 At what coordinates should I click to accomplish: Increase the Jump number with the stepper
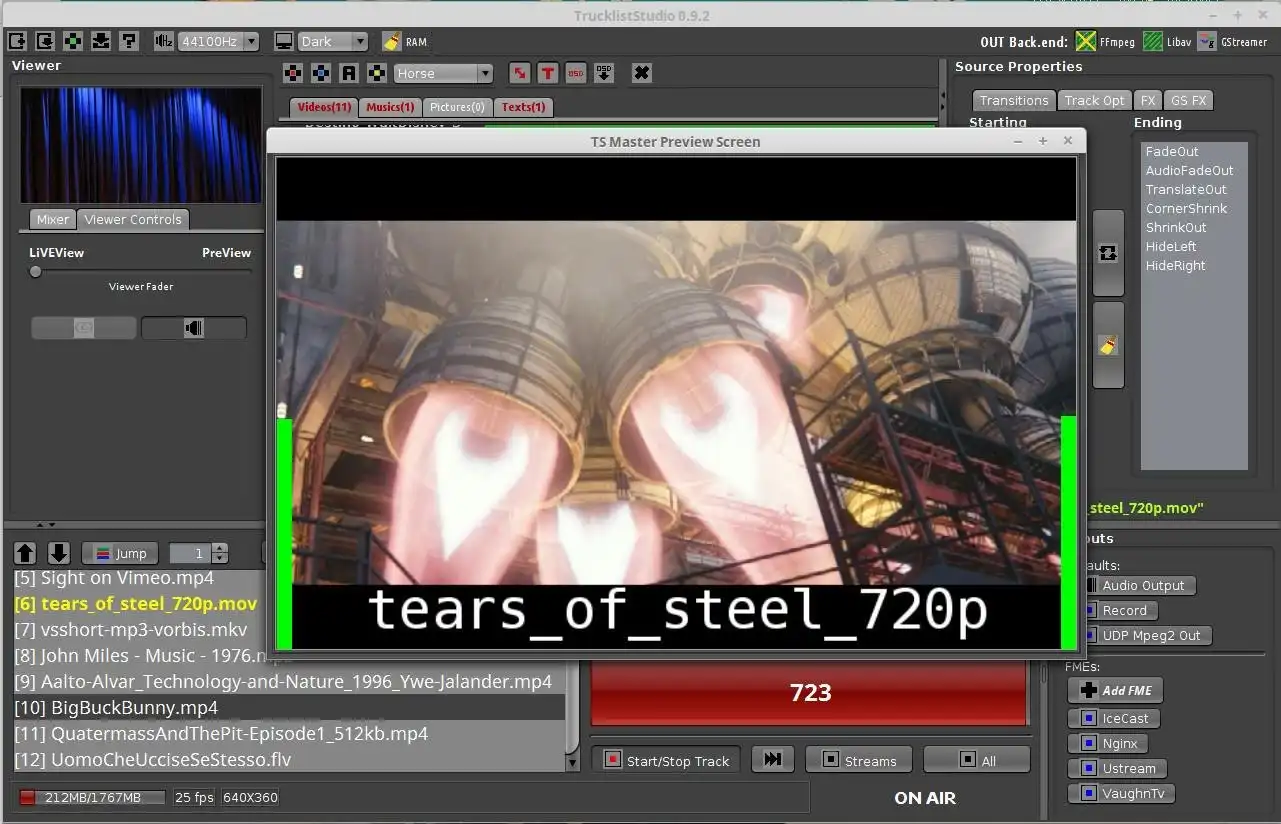(220, 548)
